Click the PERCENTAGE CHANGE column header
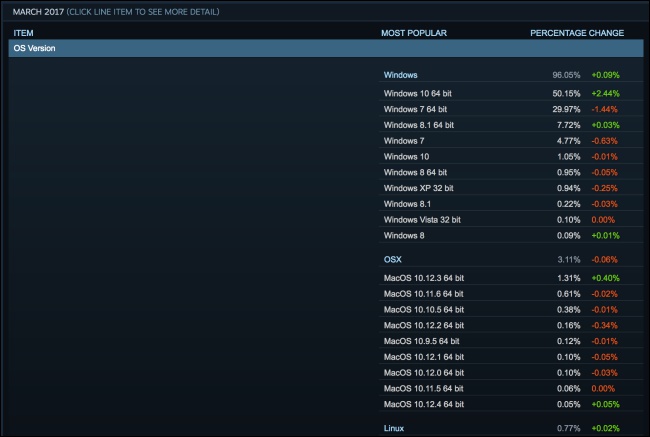This screenshot has width=650, height=437. (x=577, y=33)
